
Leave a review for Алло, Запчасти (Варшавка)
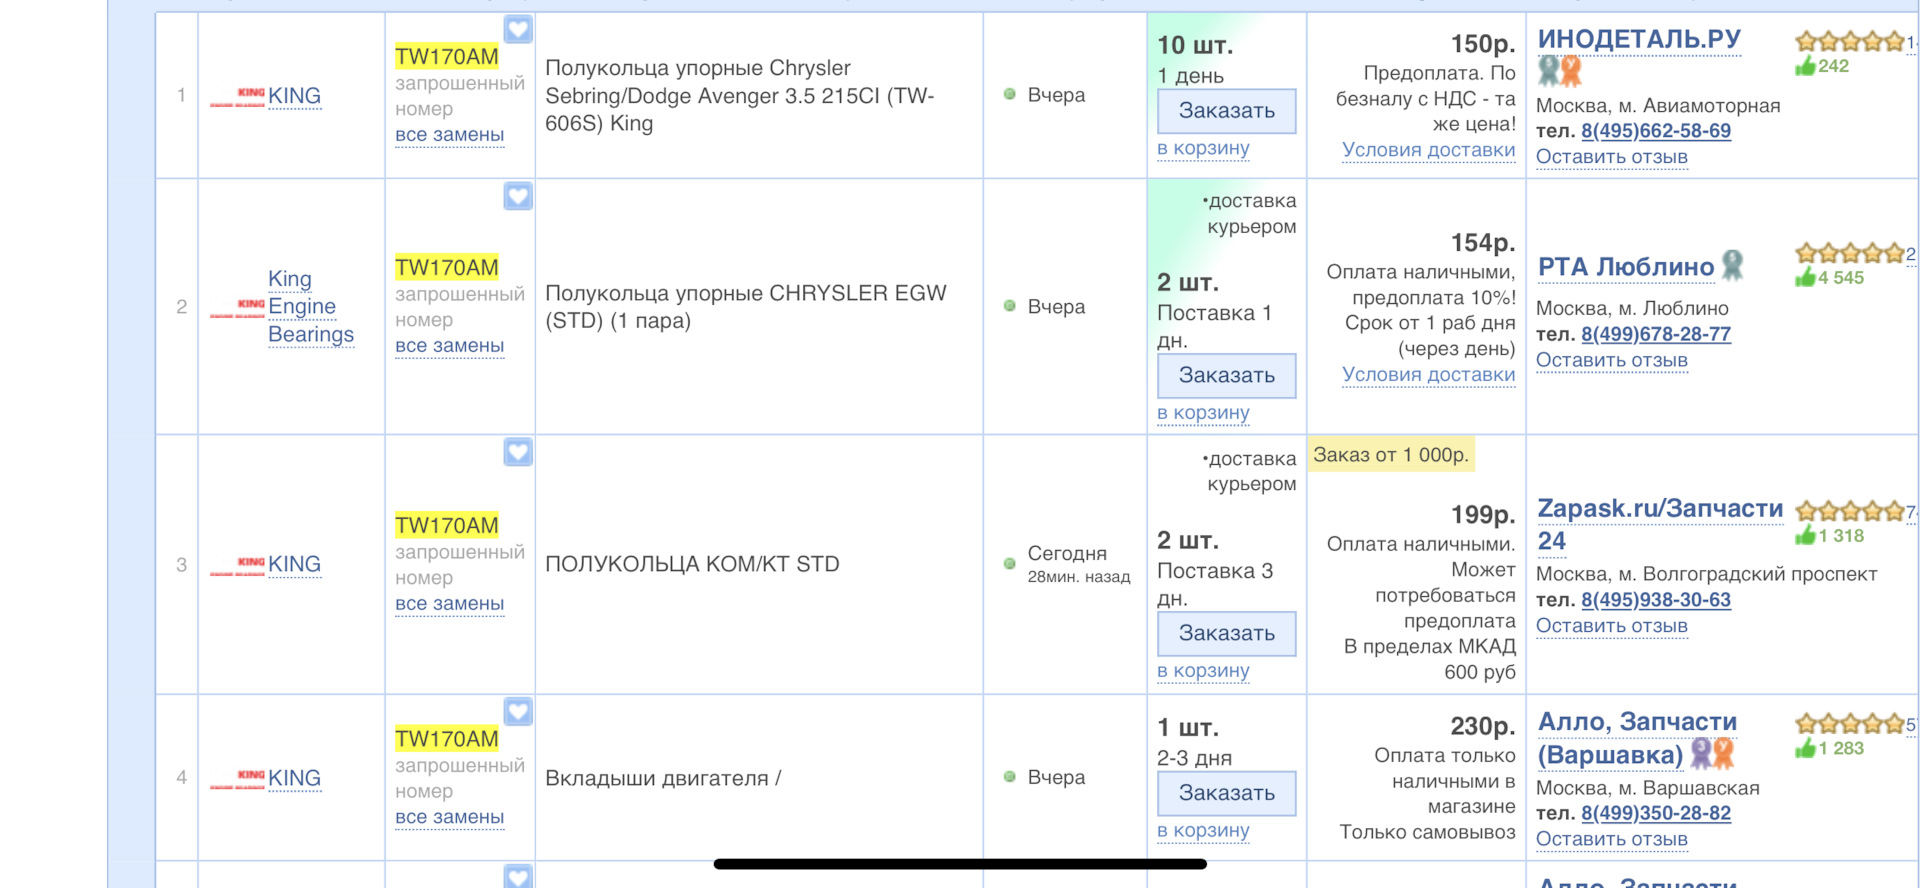point(1612,839)
